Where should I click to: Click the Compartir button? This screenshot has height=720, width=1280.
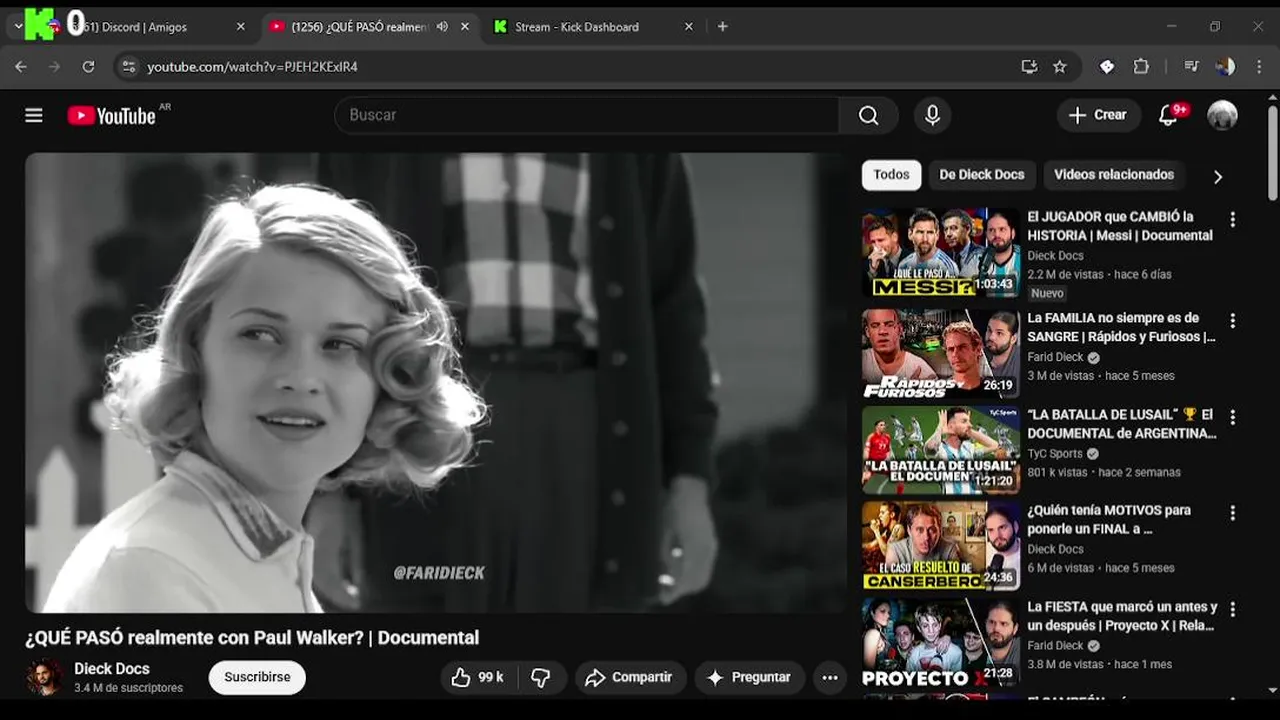pos(630,677)
